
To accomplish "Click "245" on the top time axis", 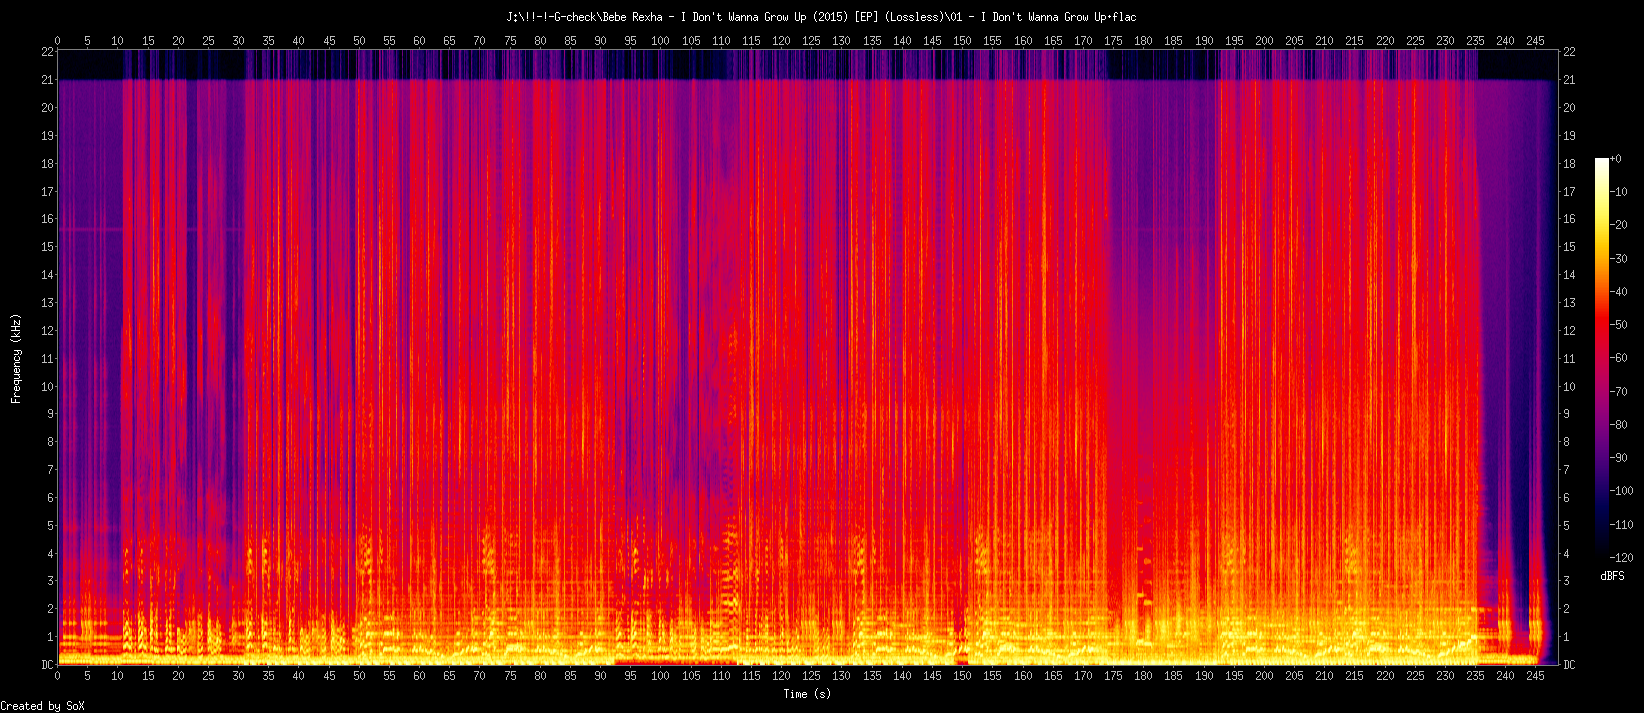I will [x=1535, y=41].
